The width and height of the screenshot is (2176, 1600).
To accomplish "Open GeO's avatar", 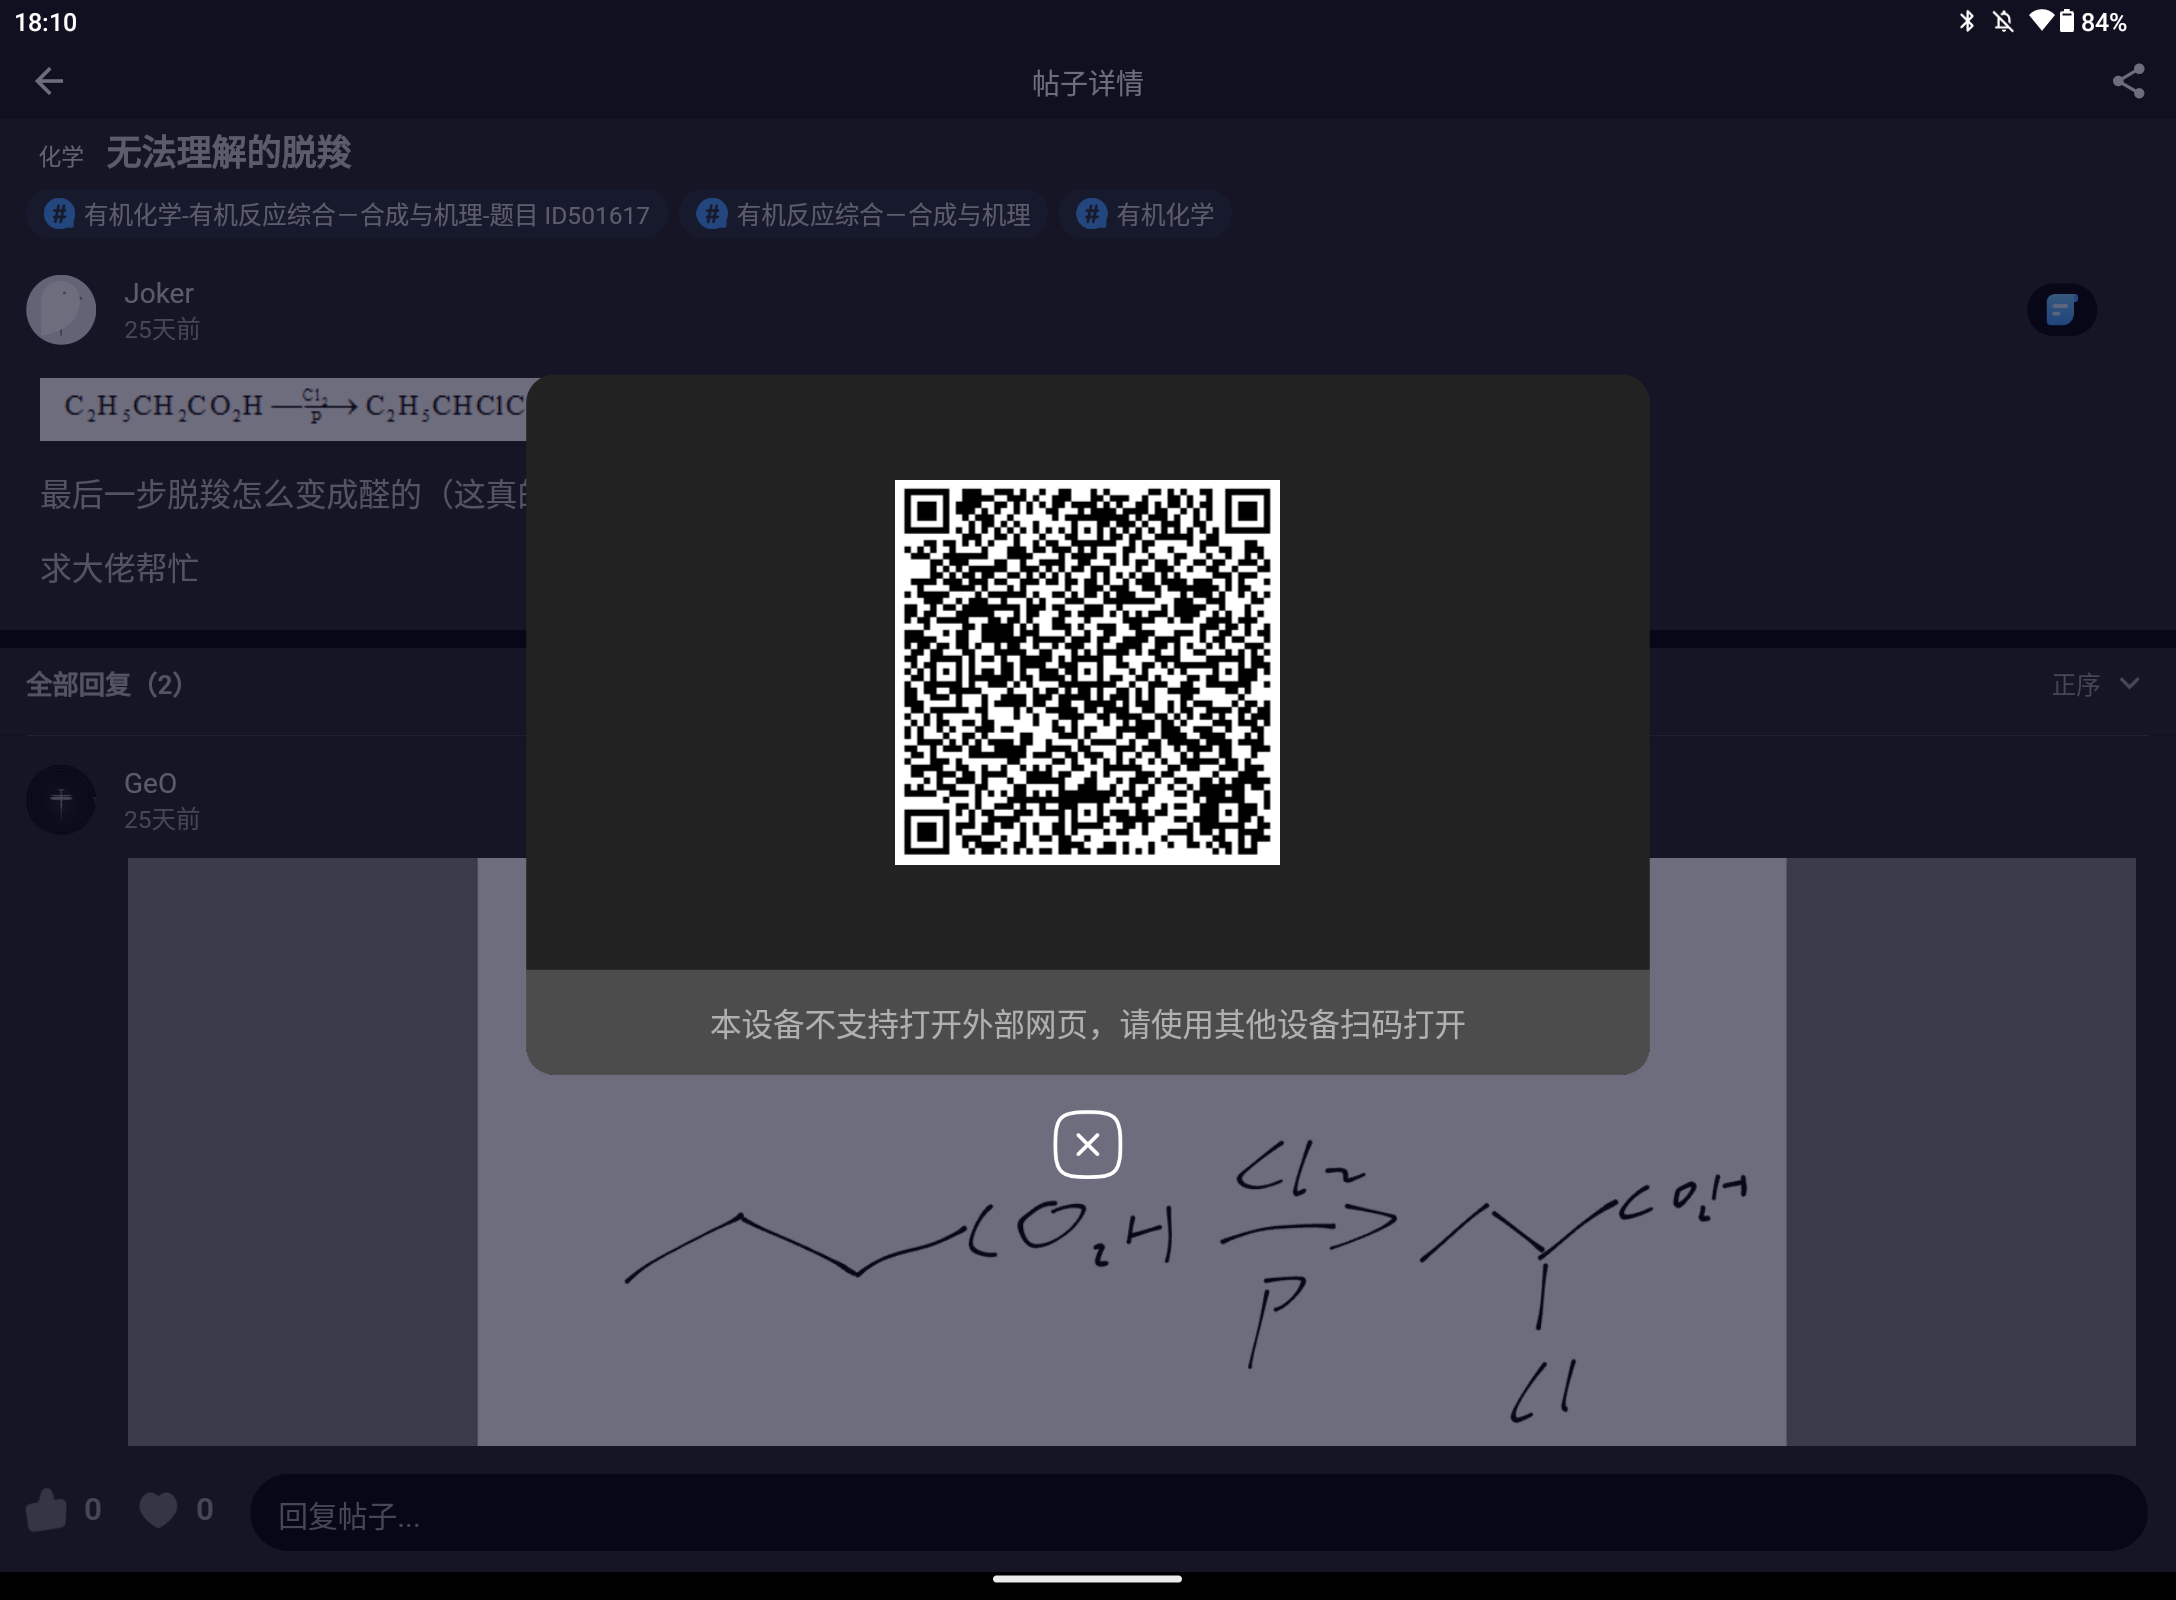I will point(61,800).
